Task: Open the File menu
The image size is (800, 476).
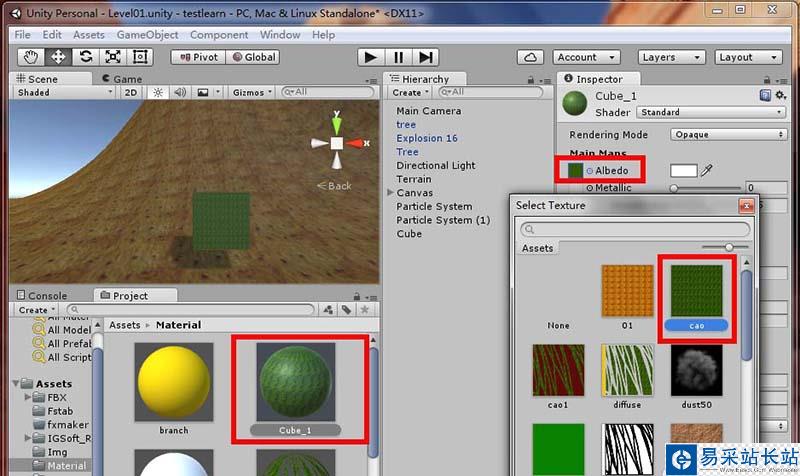Action: coord(22,35)
